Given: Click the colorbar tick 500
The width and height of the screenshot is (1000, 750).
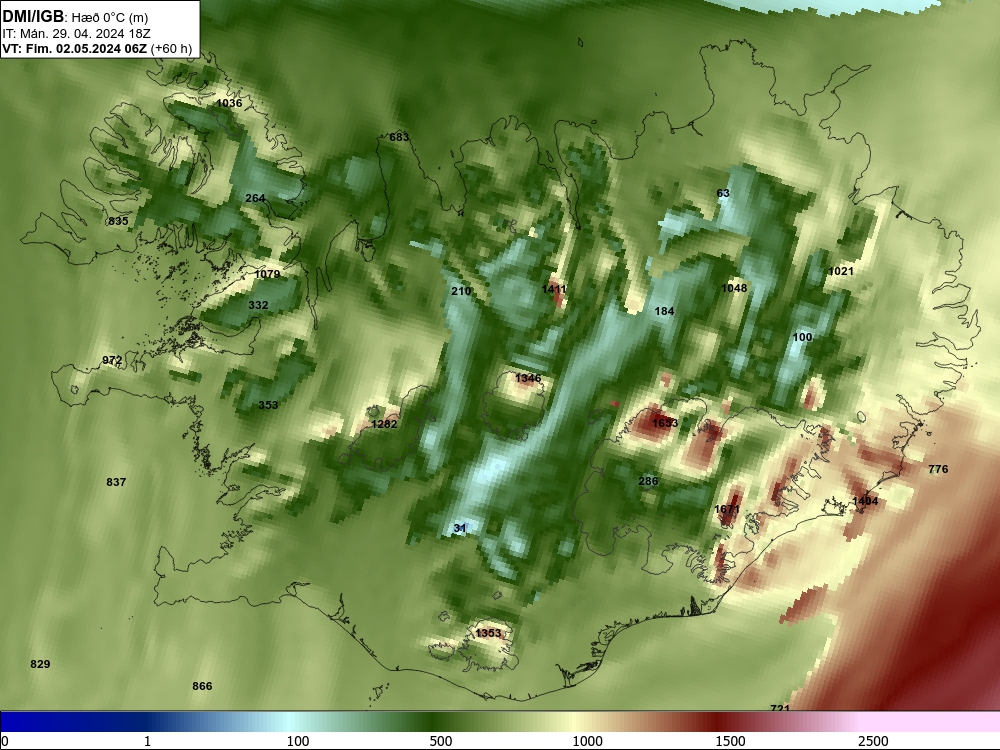Looking at the screenshot, I should coord(441,742).
